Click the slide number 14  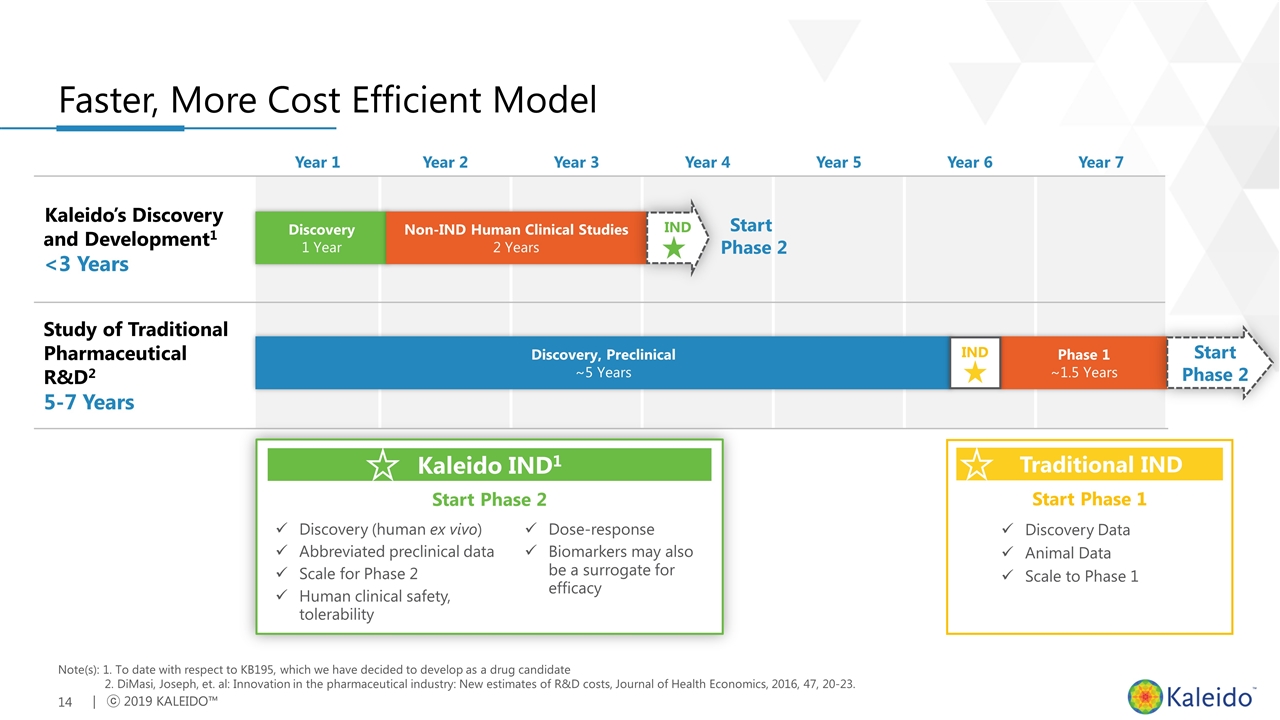65,703
